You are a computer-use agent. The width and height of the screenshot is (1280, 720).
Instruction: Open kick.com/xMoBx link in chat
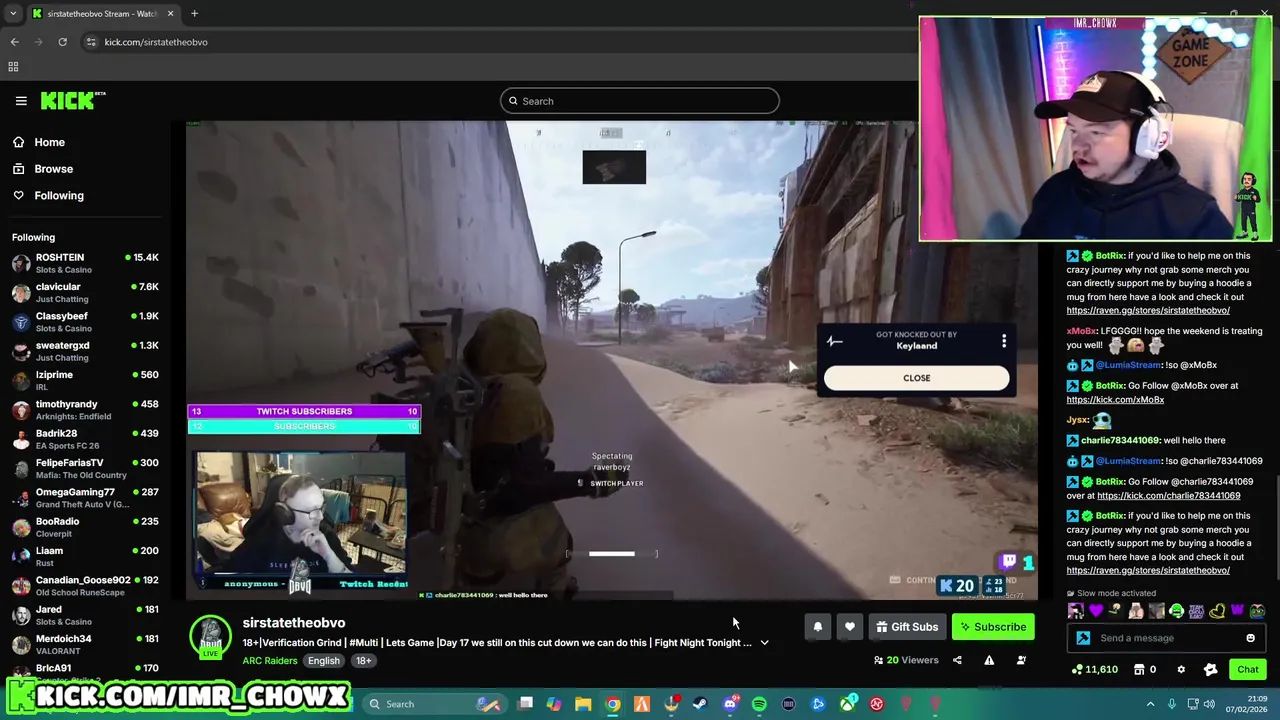point(1115,400)
